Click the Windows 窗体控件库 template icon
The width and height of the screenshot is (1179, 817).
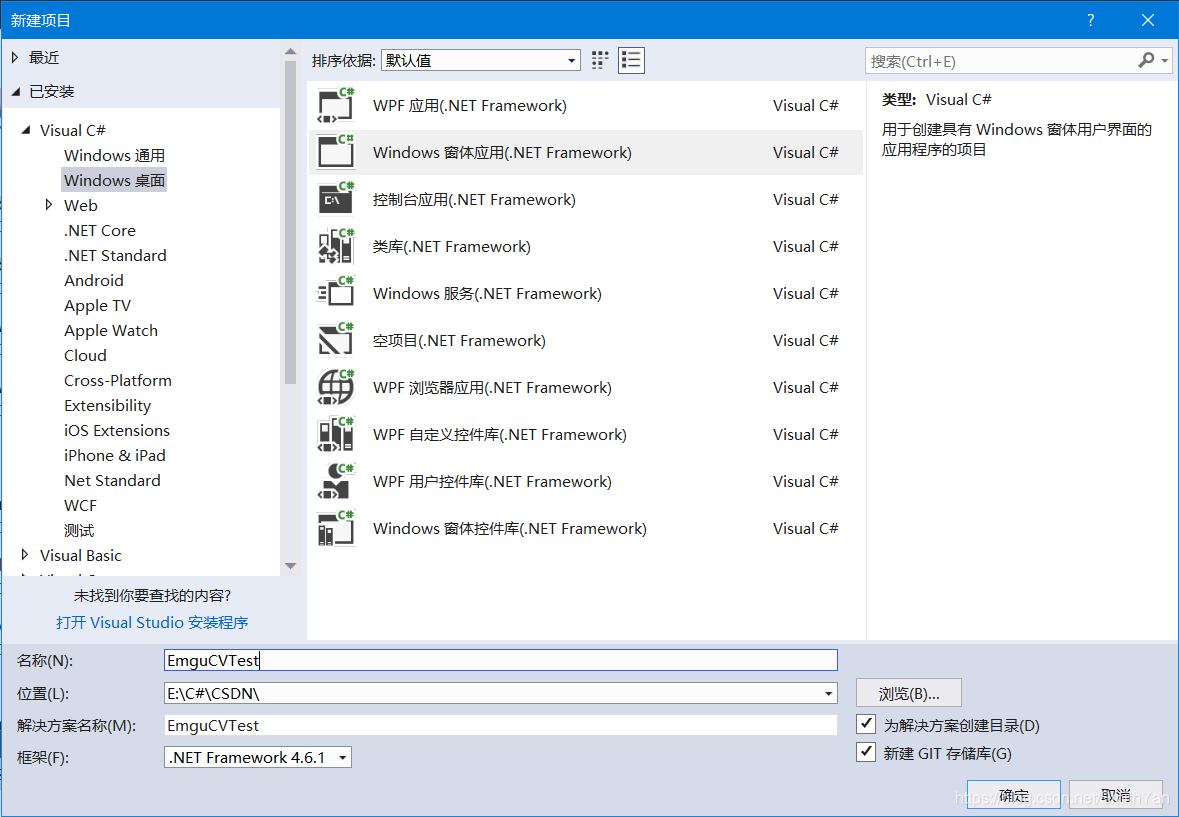click(x=335, y=528)
